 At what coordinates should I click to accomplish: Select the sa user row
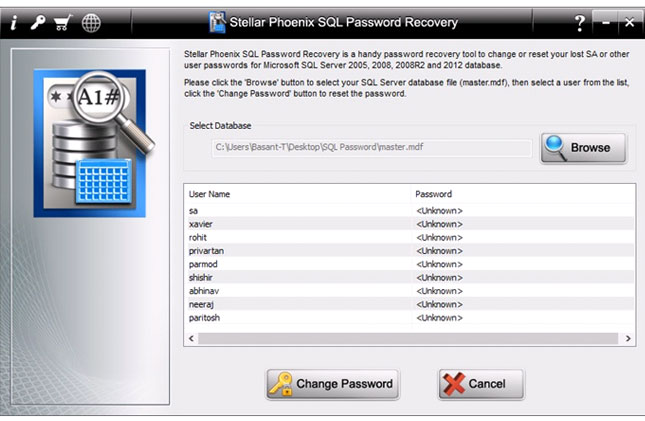coord(409,211)
